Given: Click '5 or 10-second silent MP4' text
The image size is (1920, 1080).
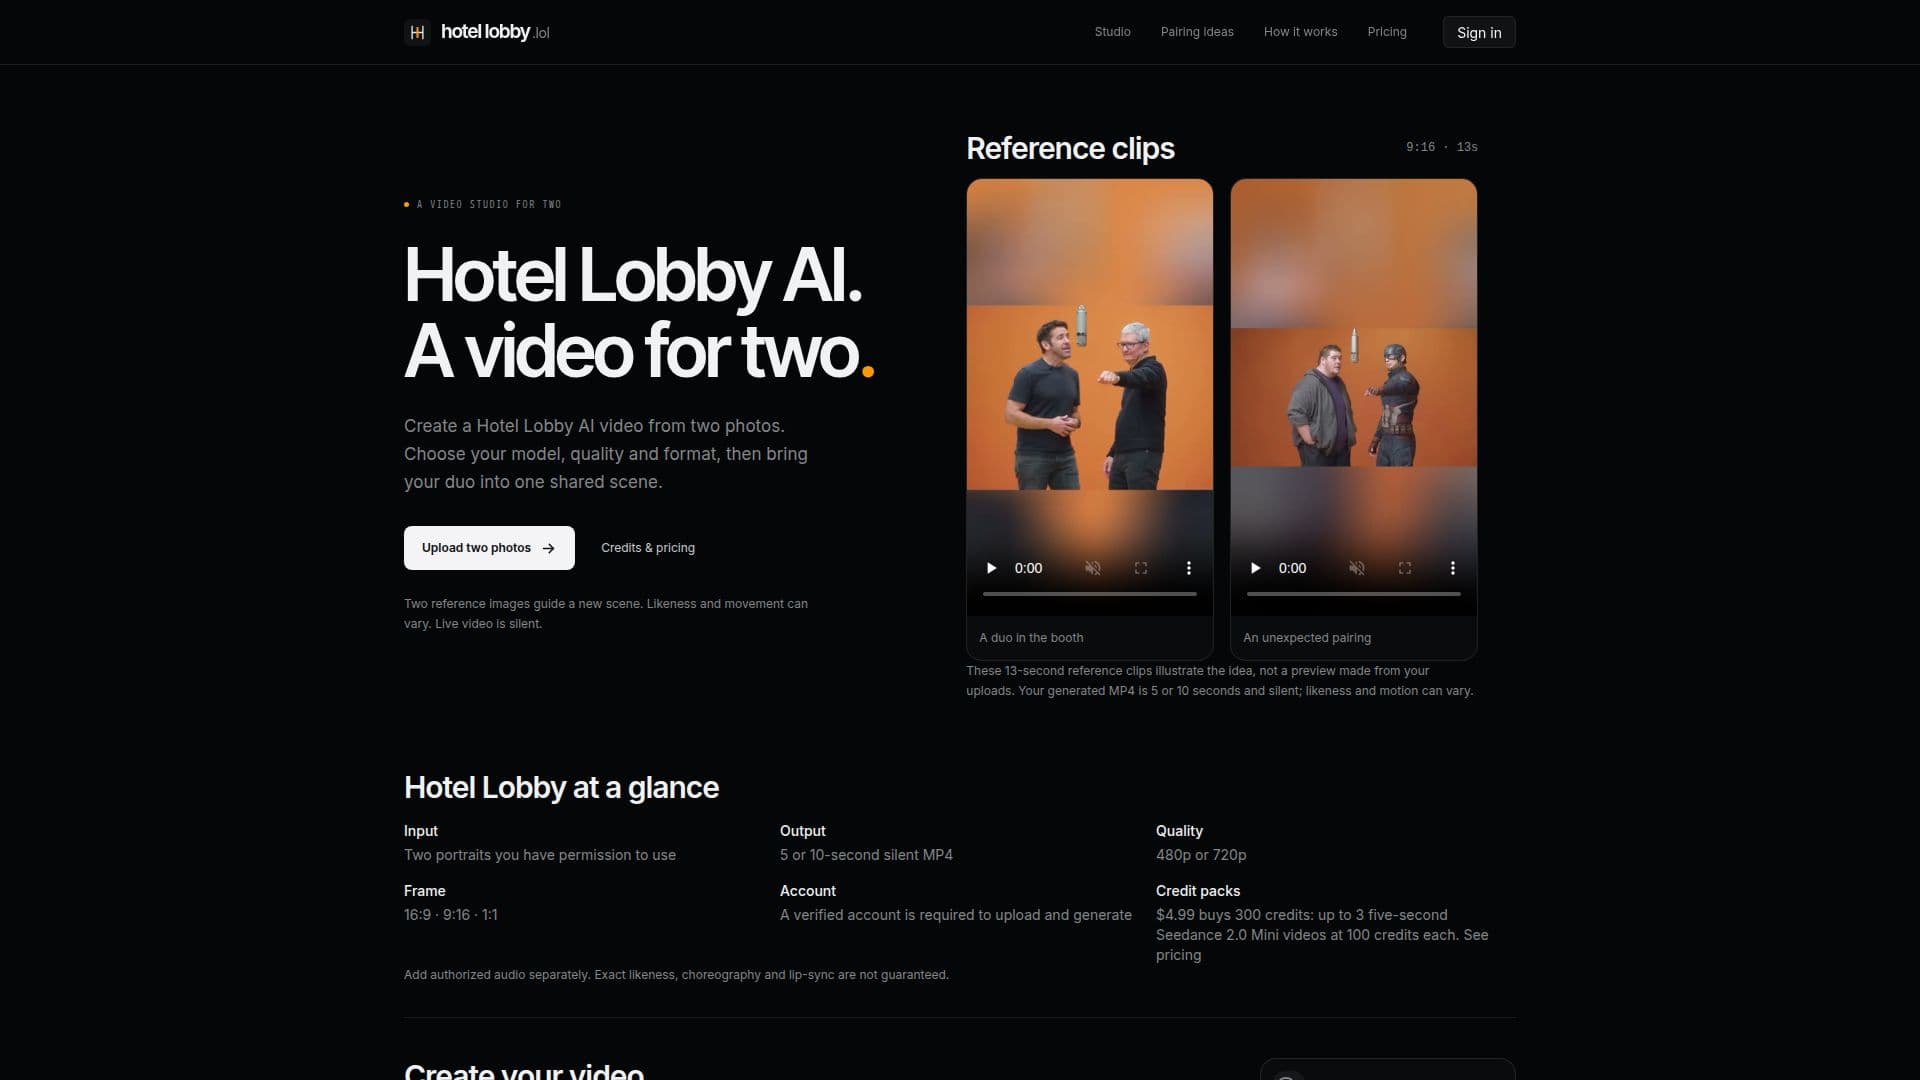Looking at the screenshot, I should point(866,855).
